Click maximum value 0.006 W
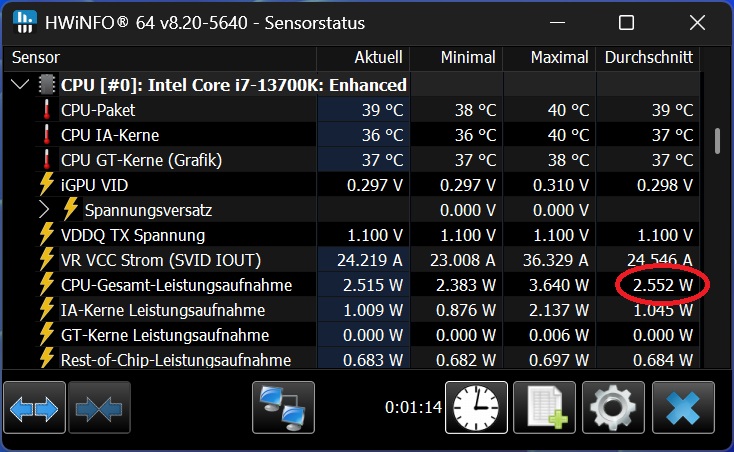734x452 pixels. [559, 335]
